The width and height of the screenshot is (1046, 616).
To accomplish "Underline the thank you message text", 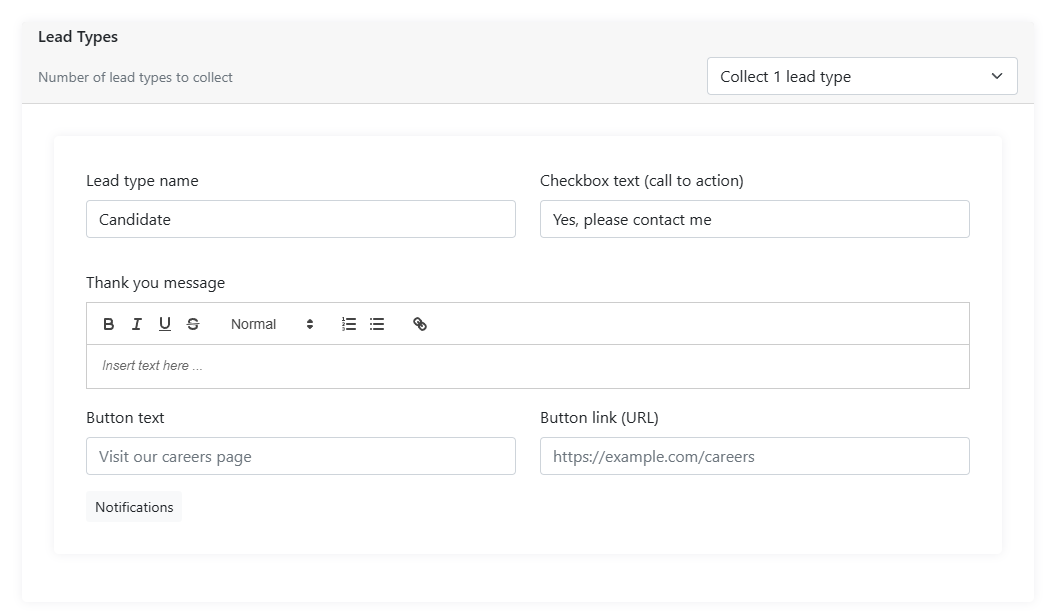I will pyautogui.click(x=165, y=324).
